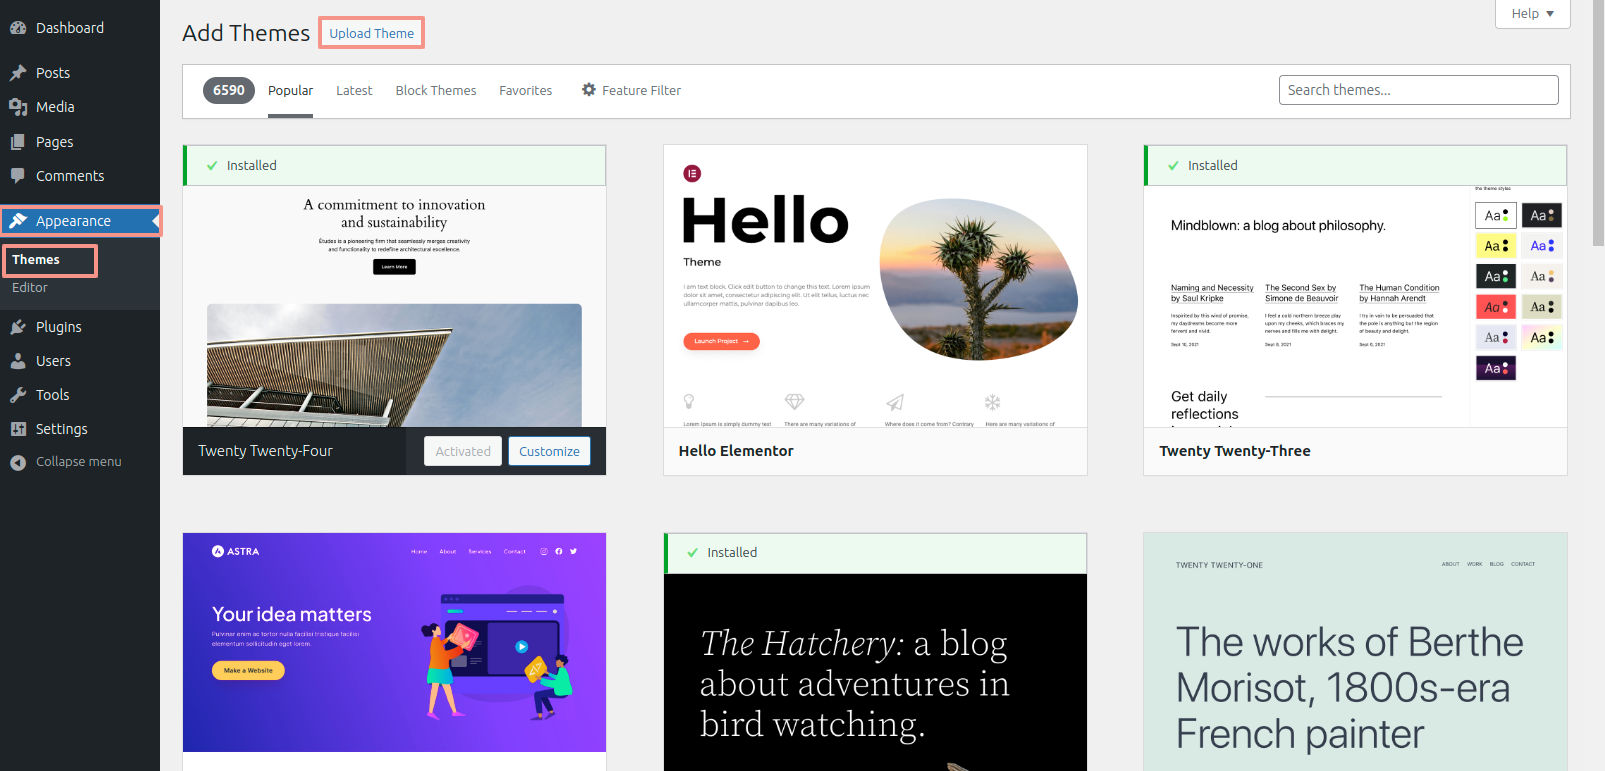
Task: Switch to the Block Themes tab
Action: click(x=436, y=90)
